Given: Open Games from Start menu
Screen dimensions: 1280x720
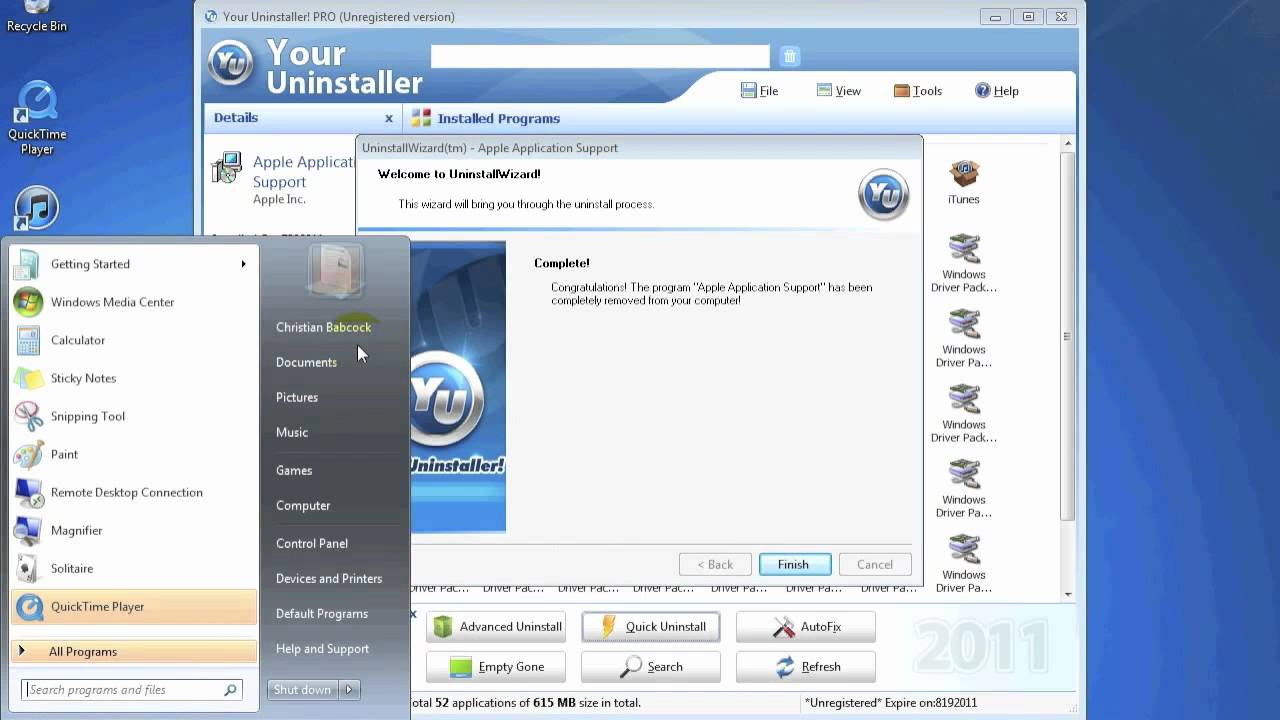Looking at the screenshot, I should [294, 470].
